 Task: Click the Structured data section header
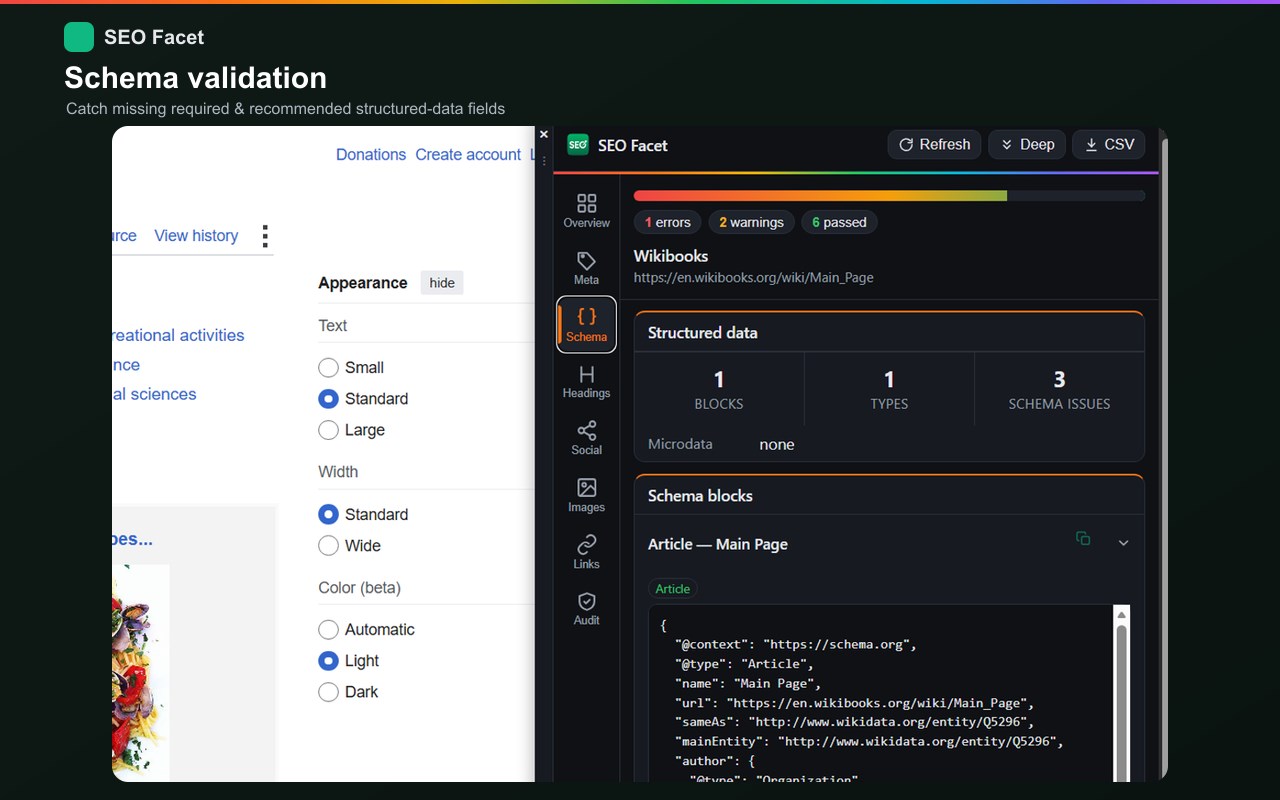[x=889, y=333]
